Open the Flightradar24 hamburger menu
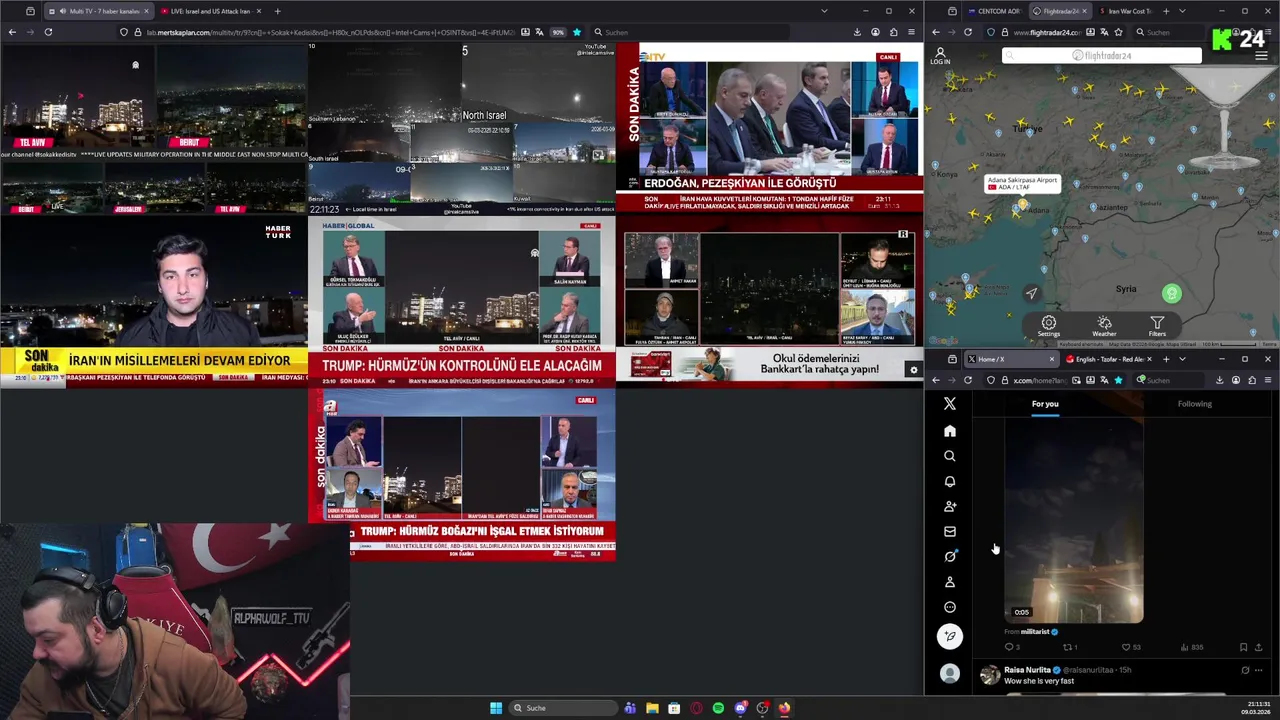Viewport: 1280px width, 720px height. 1261,56
